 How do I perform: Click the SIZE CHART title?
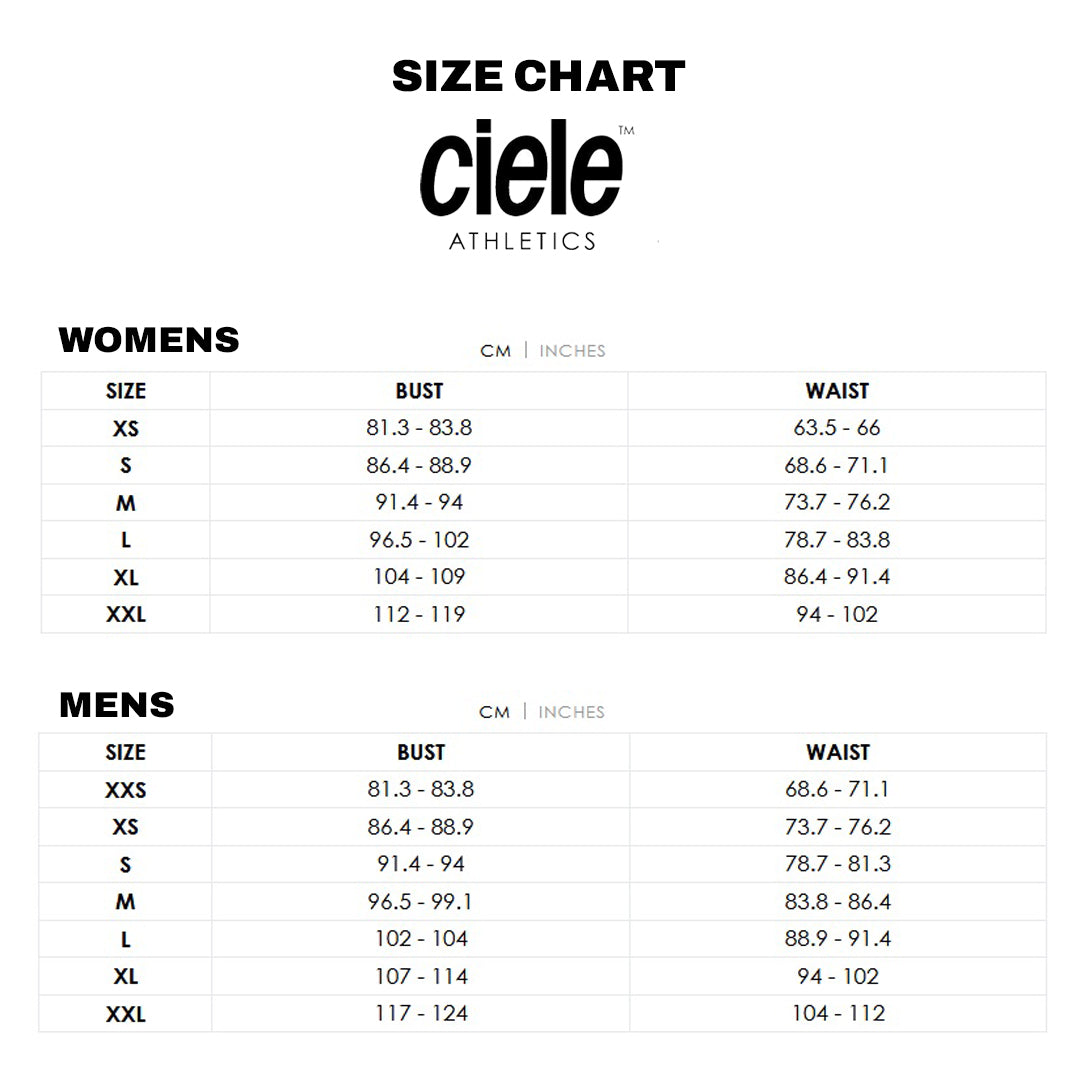(x=538, y=77)
